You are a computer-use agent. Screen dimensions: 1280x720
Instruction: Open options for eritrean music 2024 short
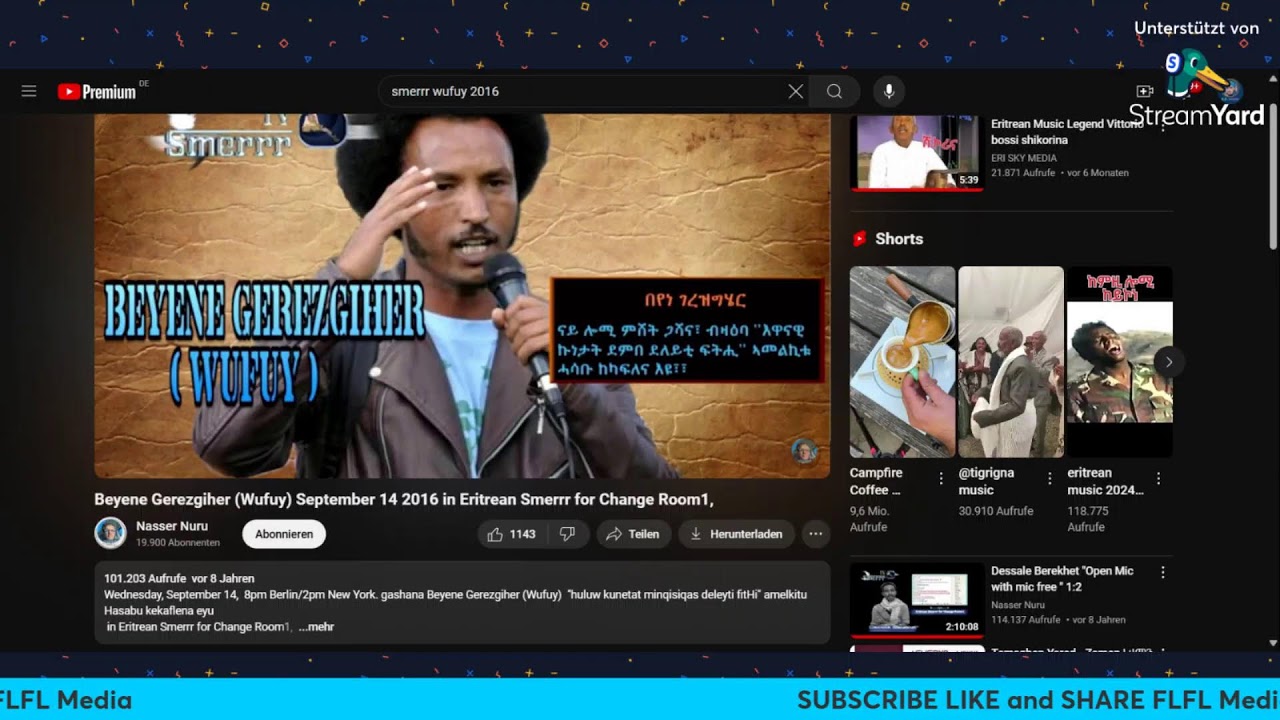click(1159, 479)
